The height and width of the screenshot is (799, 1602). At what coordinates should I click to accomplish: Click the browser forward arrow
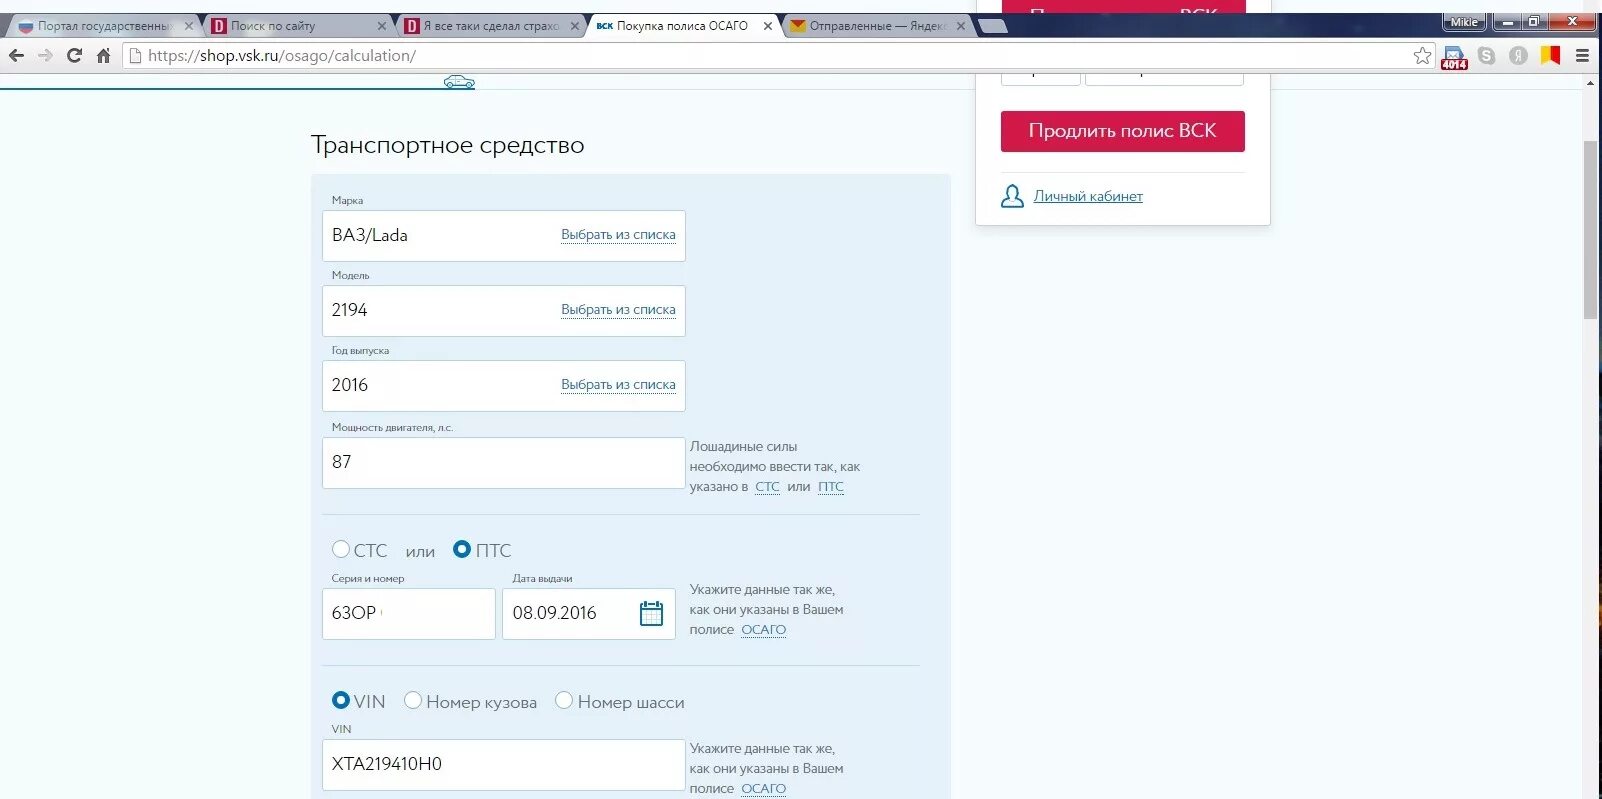click(45, 56)
